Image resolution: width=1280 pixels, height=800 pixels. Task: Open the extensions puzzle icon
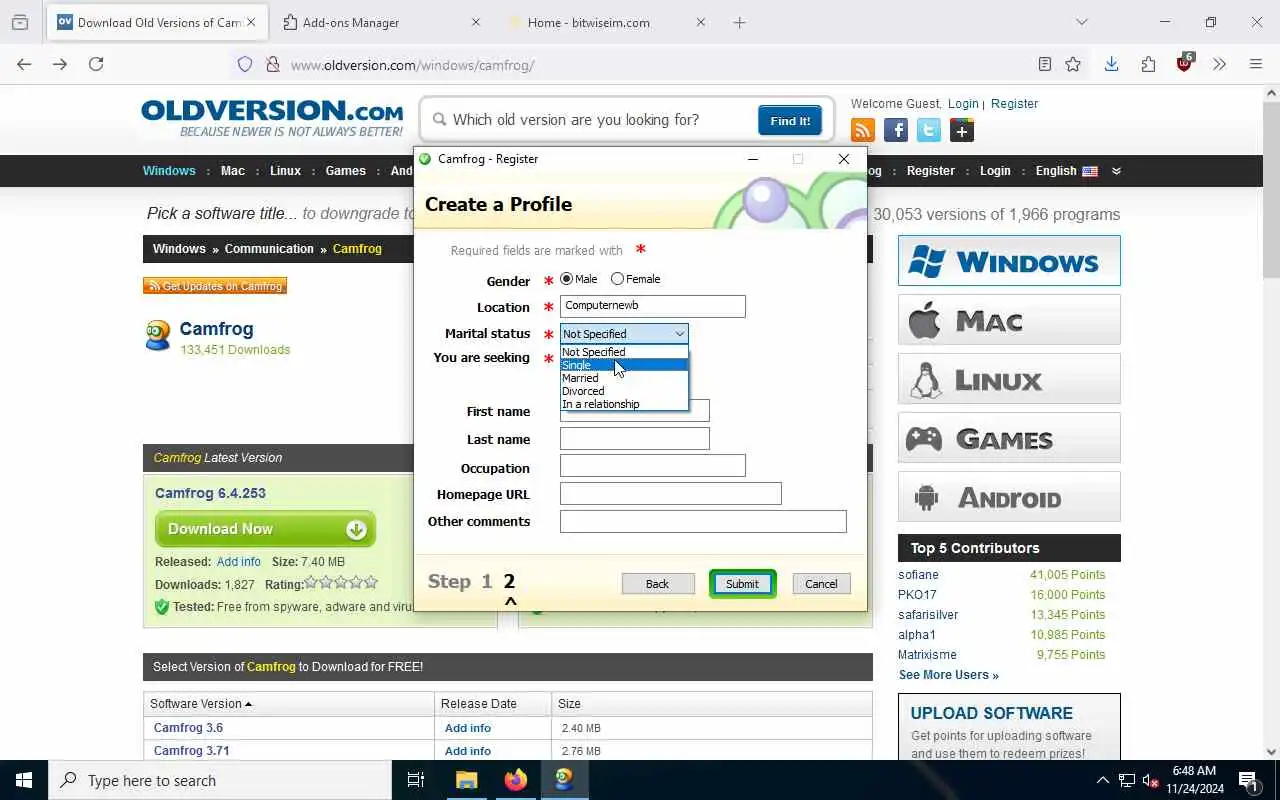point(1148,64)
